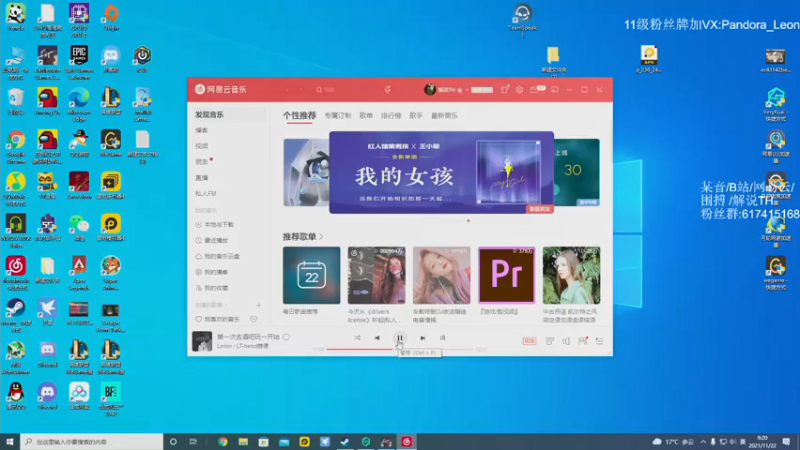This screenshot has width=800, height=450.
Task: Open the lyrics display icon in player bar
Action: pos(442,338)
